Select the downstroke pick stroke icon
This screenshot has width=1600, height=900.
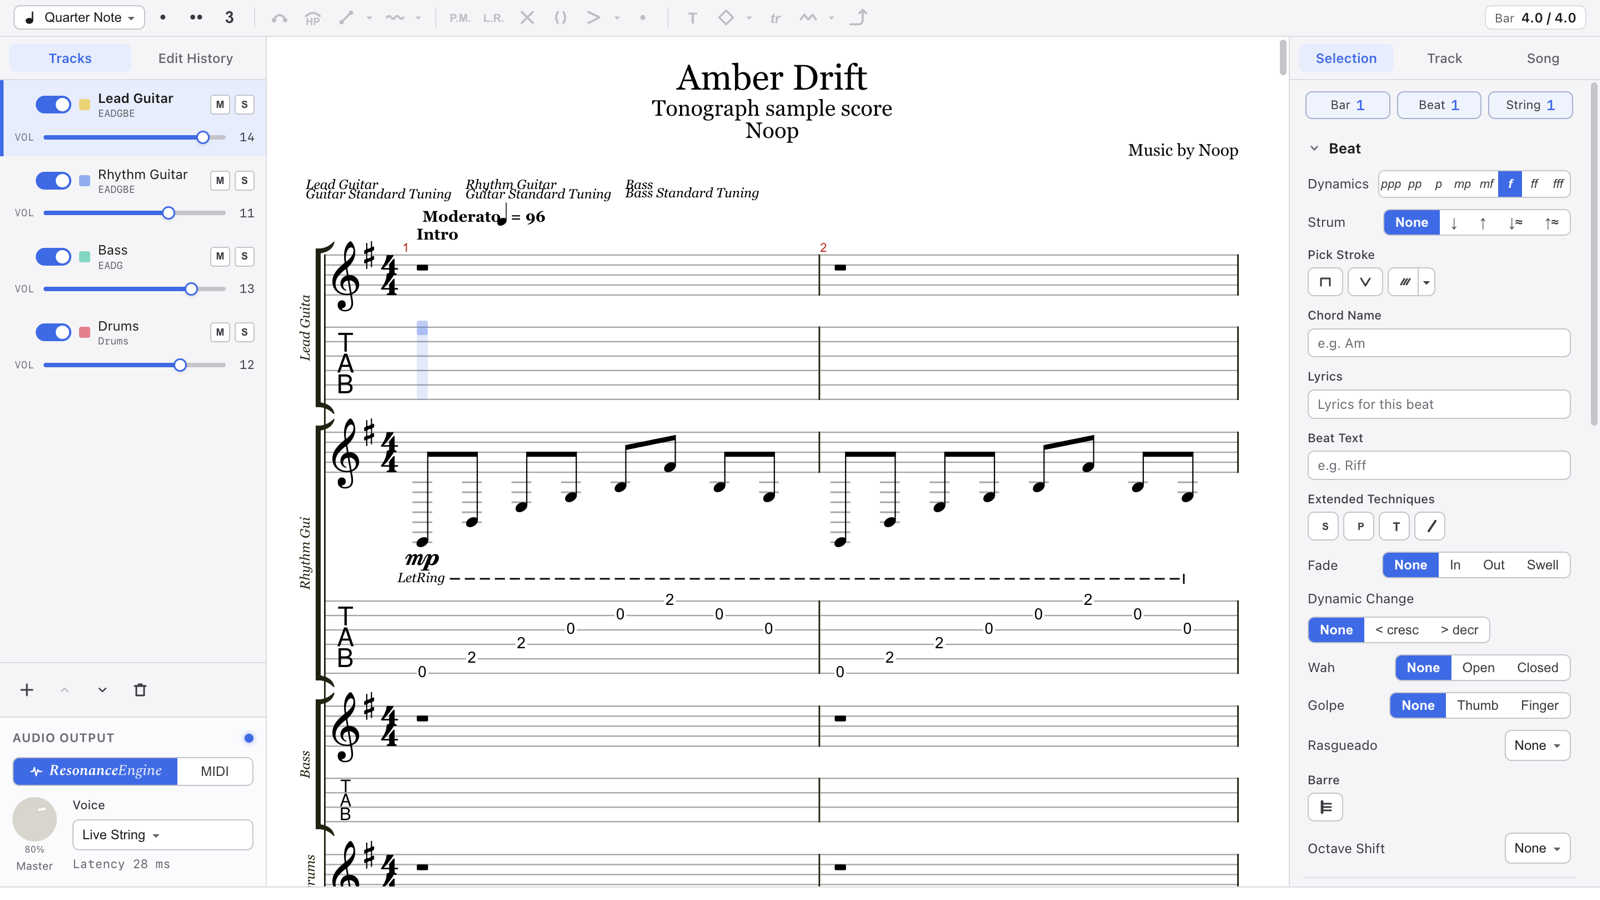pyautogui.click(x=1325, y=282)
